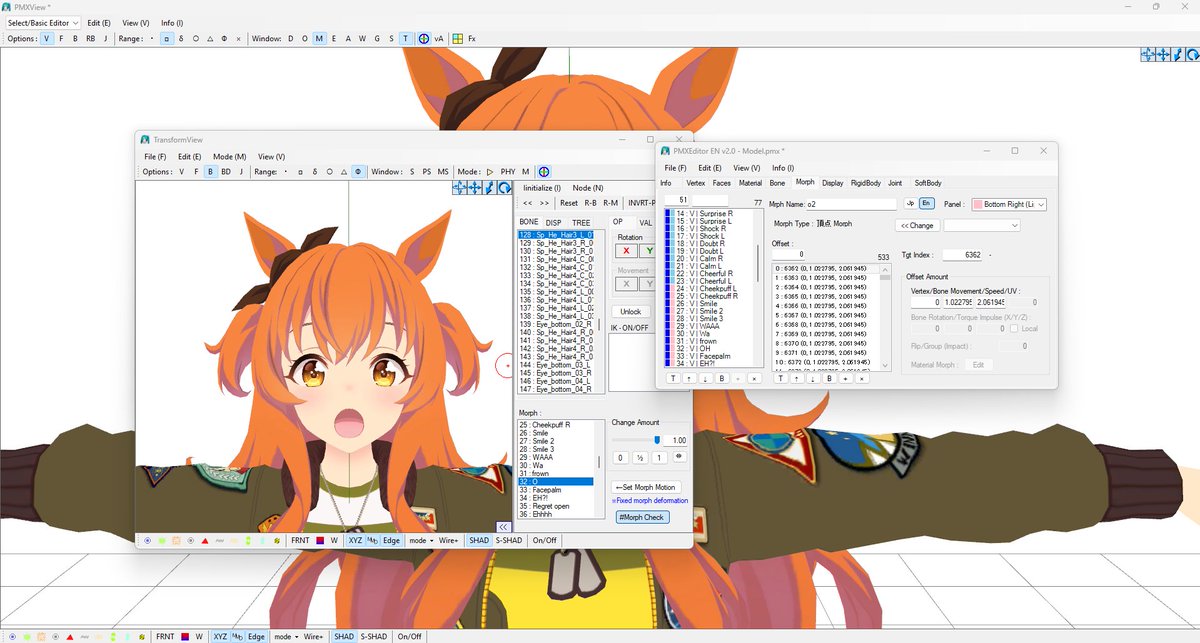Viewport: 1200px width, 643px height.
Task: Click the ½ change amount button
Action: point(640,457)
